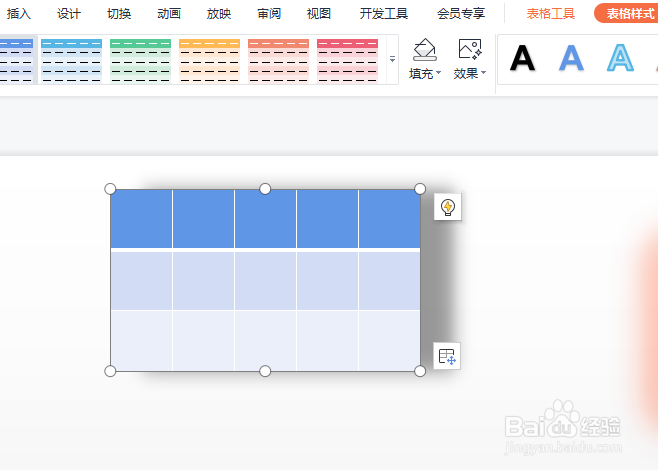The width and height of the screenshot is (658, 470).
Task: Click the table's top-left header cell
Action: click(141, 219)
